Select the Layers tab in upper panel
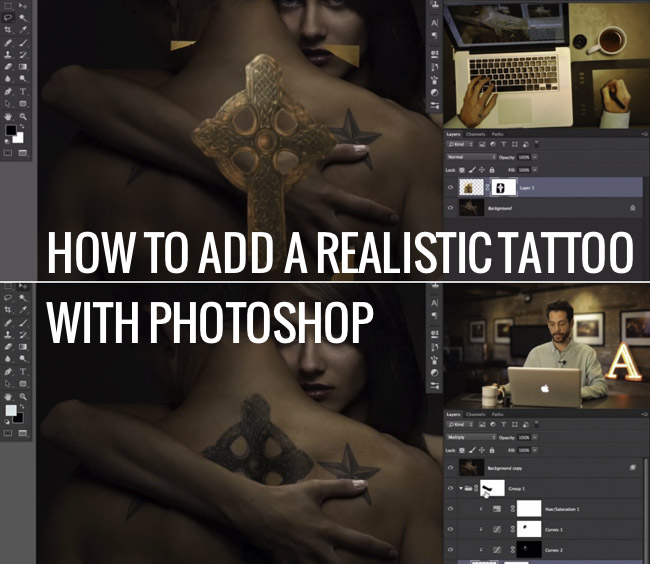The height and width of the screenshot is (564, 650). 453,134
